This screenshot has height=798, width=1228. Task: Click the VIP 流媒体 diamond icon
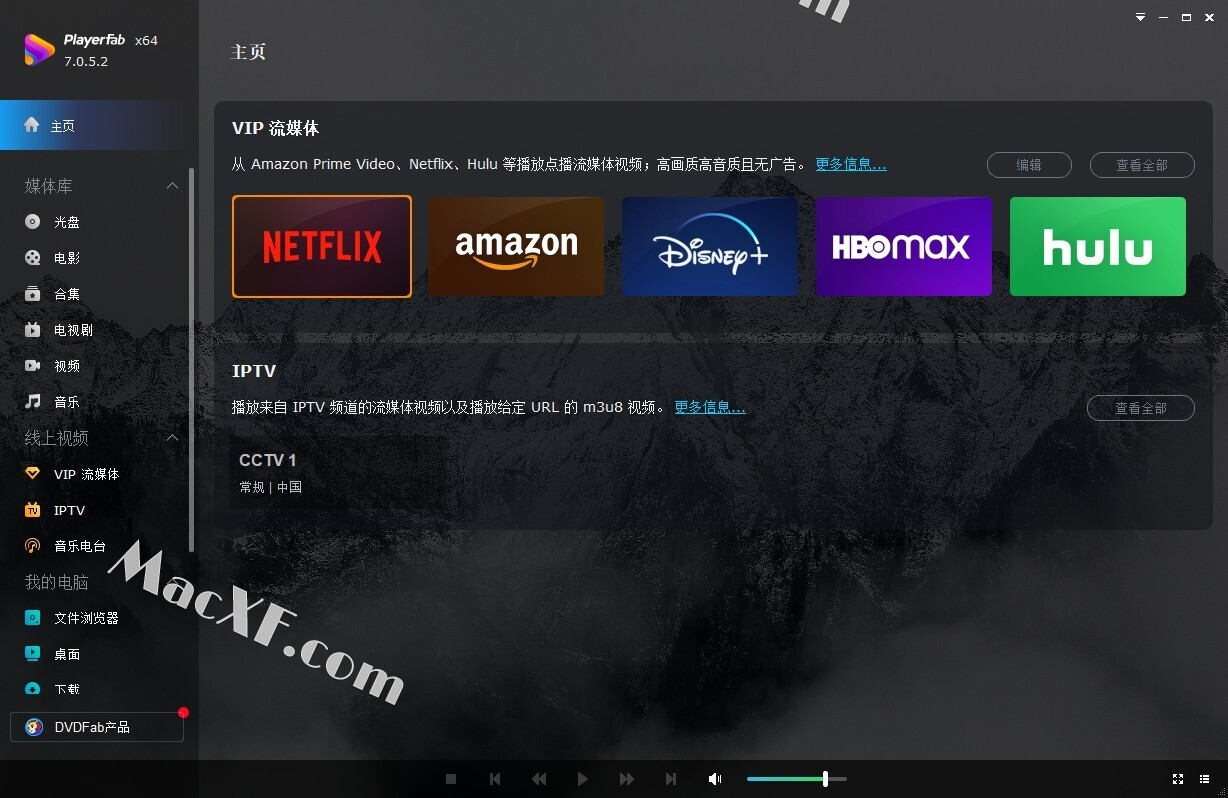click(x=33, y=474)
